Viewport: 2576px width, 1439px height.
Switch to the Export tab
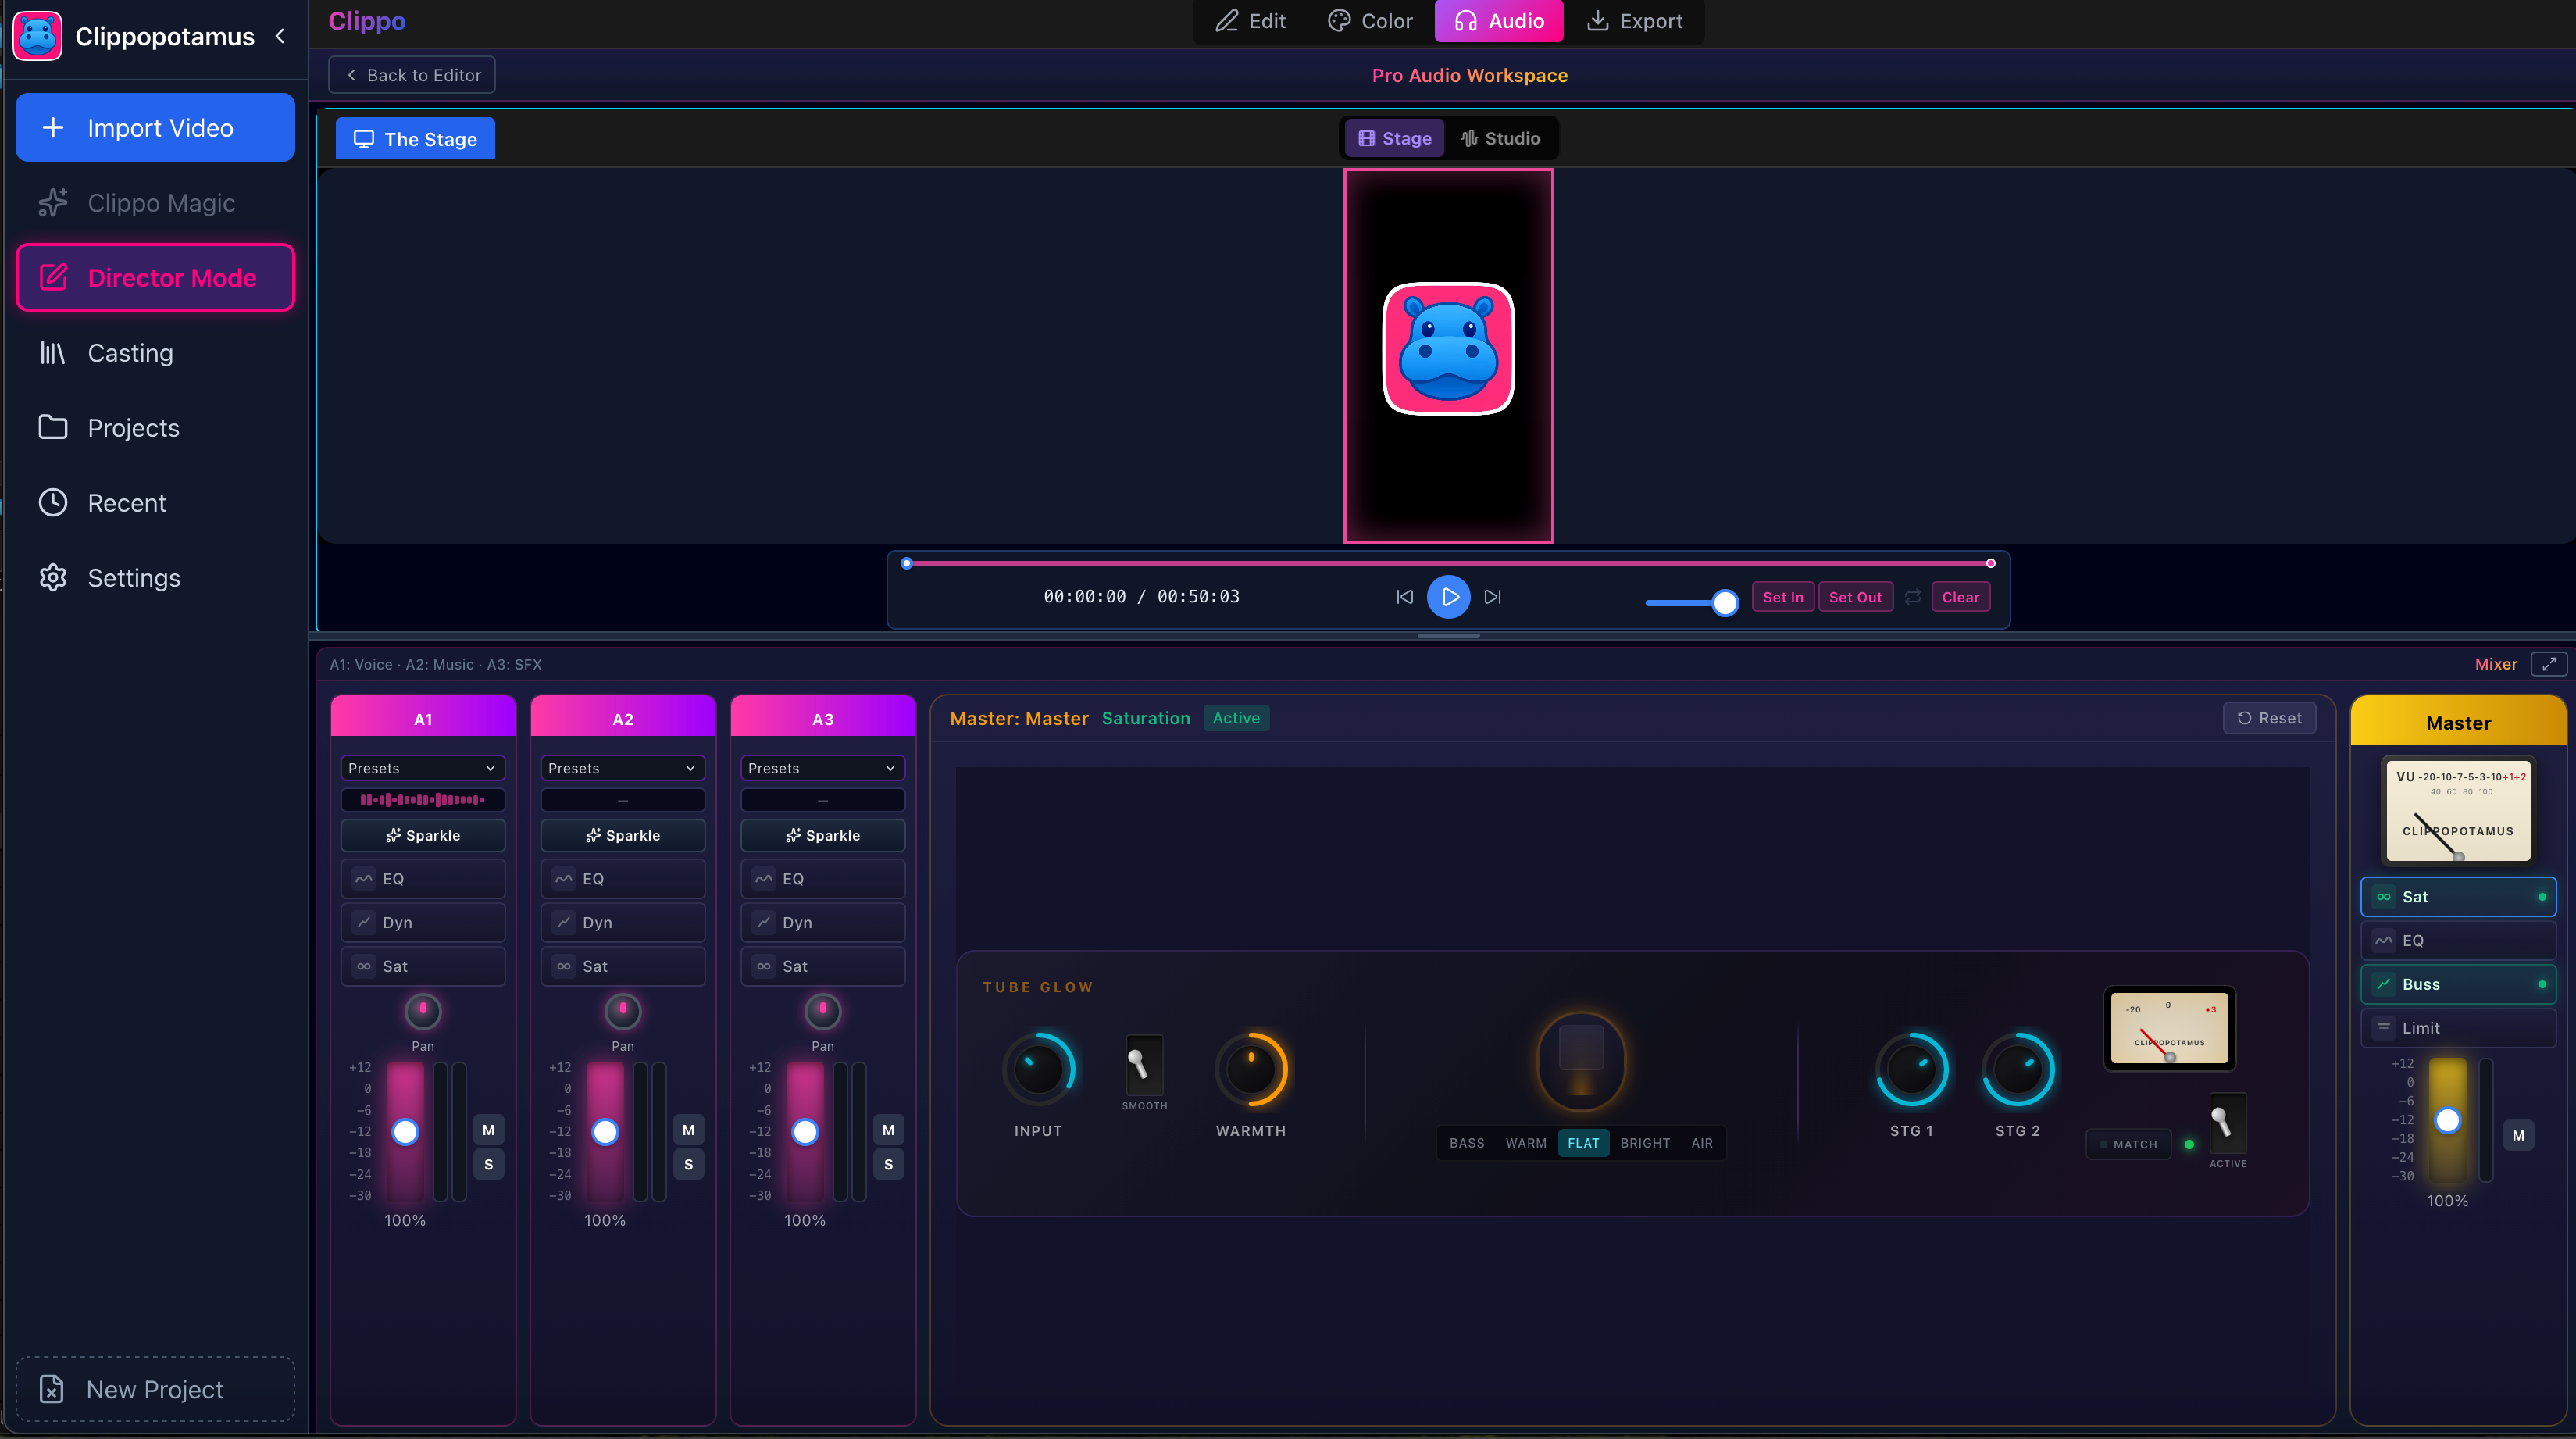[1634, 21]
